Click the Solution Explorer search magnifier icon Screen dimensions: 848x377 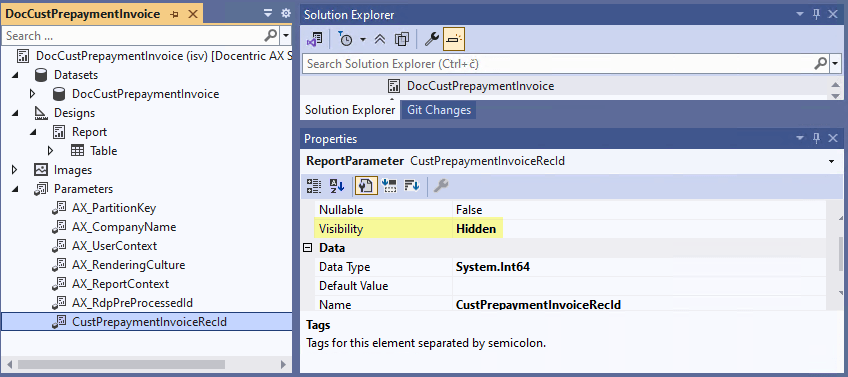[820, 63]
